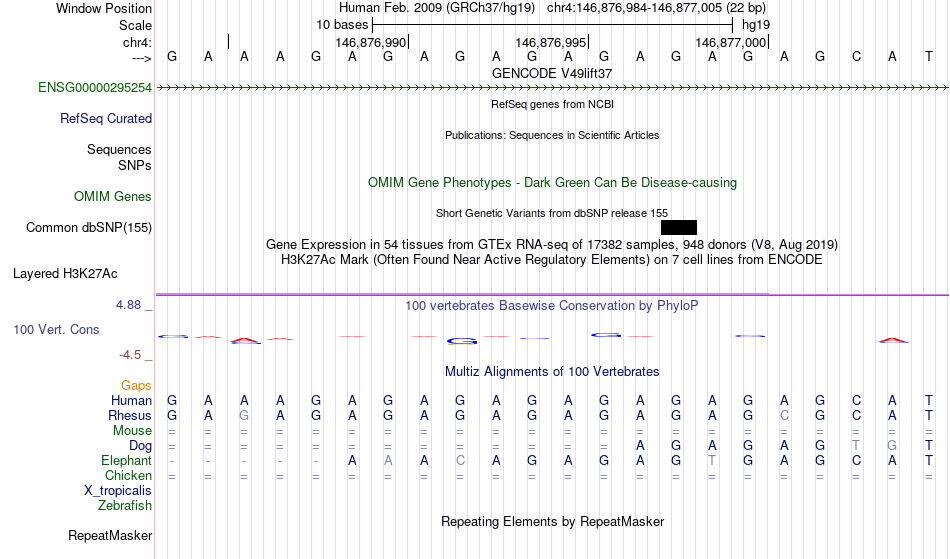Select the Chicken alignment row label
Screen dimensions: 950x559
pyautogui.click(x=128, y=475)
